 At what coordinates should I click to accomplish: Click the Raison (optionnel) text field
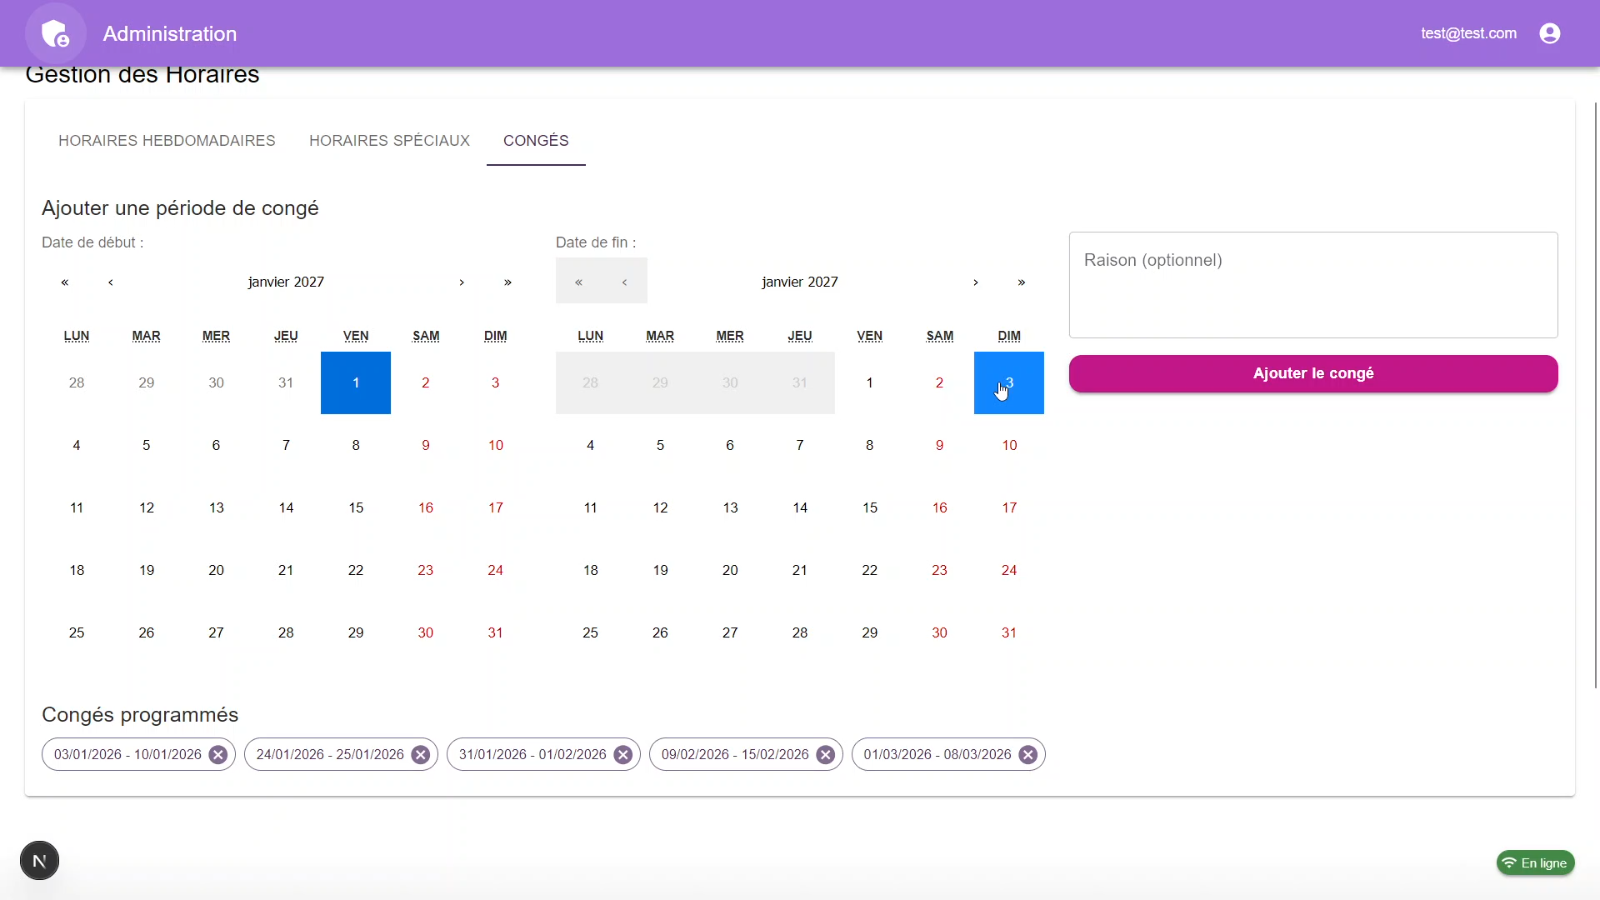[x=1313, y=285]
